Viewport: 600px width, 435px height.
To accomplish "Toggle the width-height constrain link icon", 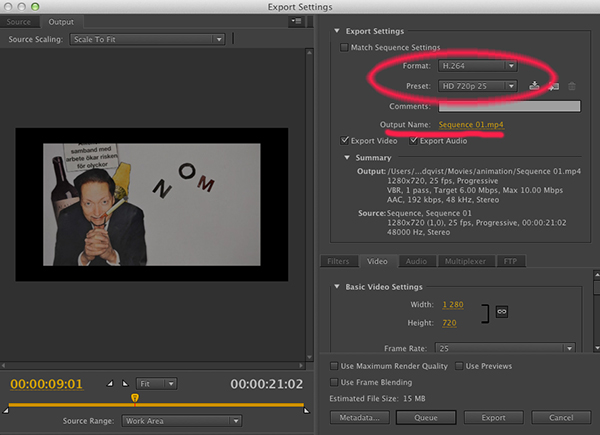I will coord(502,311).
